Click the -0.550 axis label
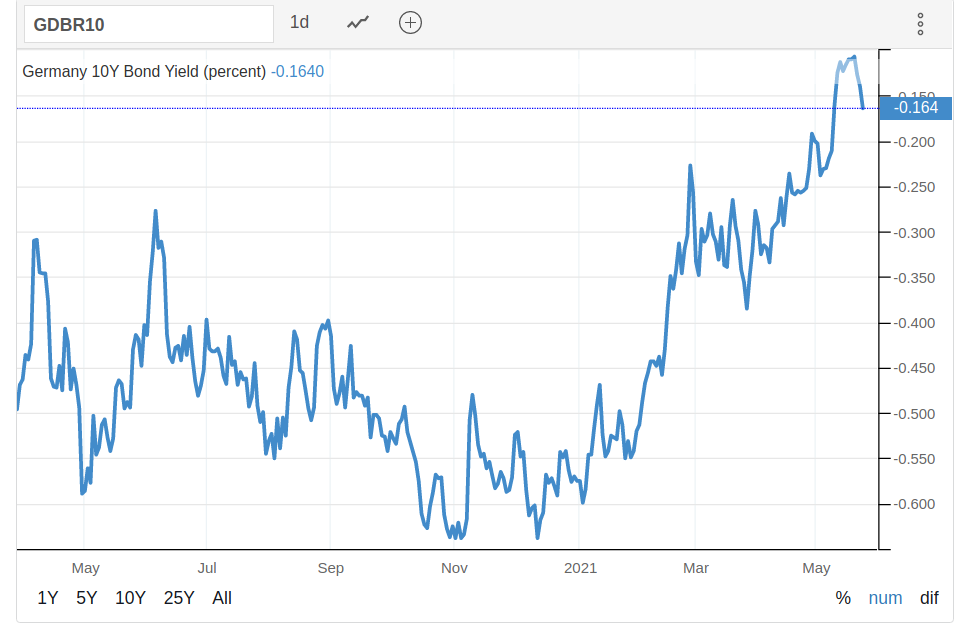The image size is (968, 630). point(914,459)
